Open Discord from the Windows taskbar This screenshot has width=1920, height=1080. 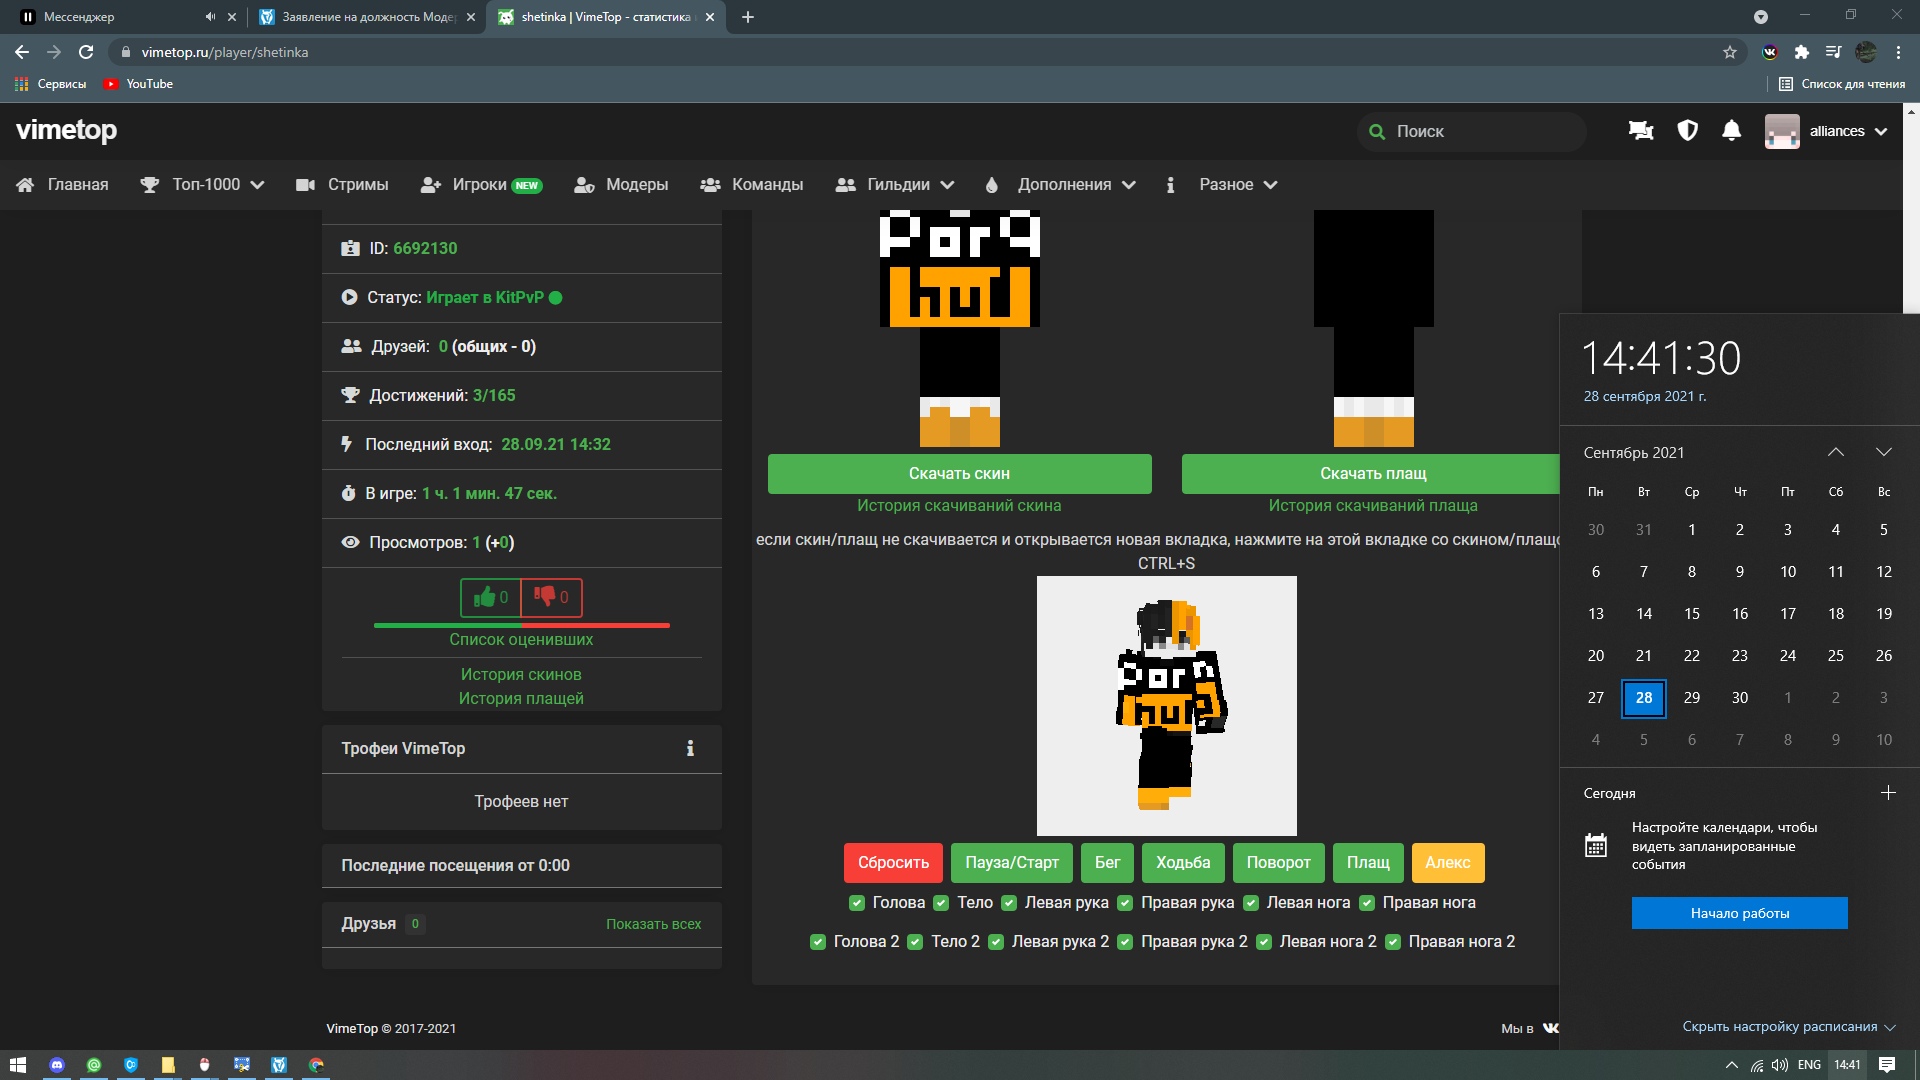coord(57,1065)
